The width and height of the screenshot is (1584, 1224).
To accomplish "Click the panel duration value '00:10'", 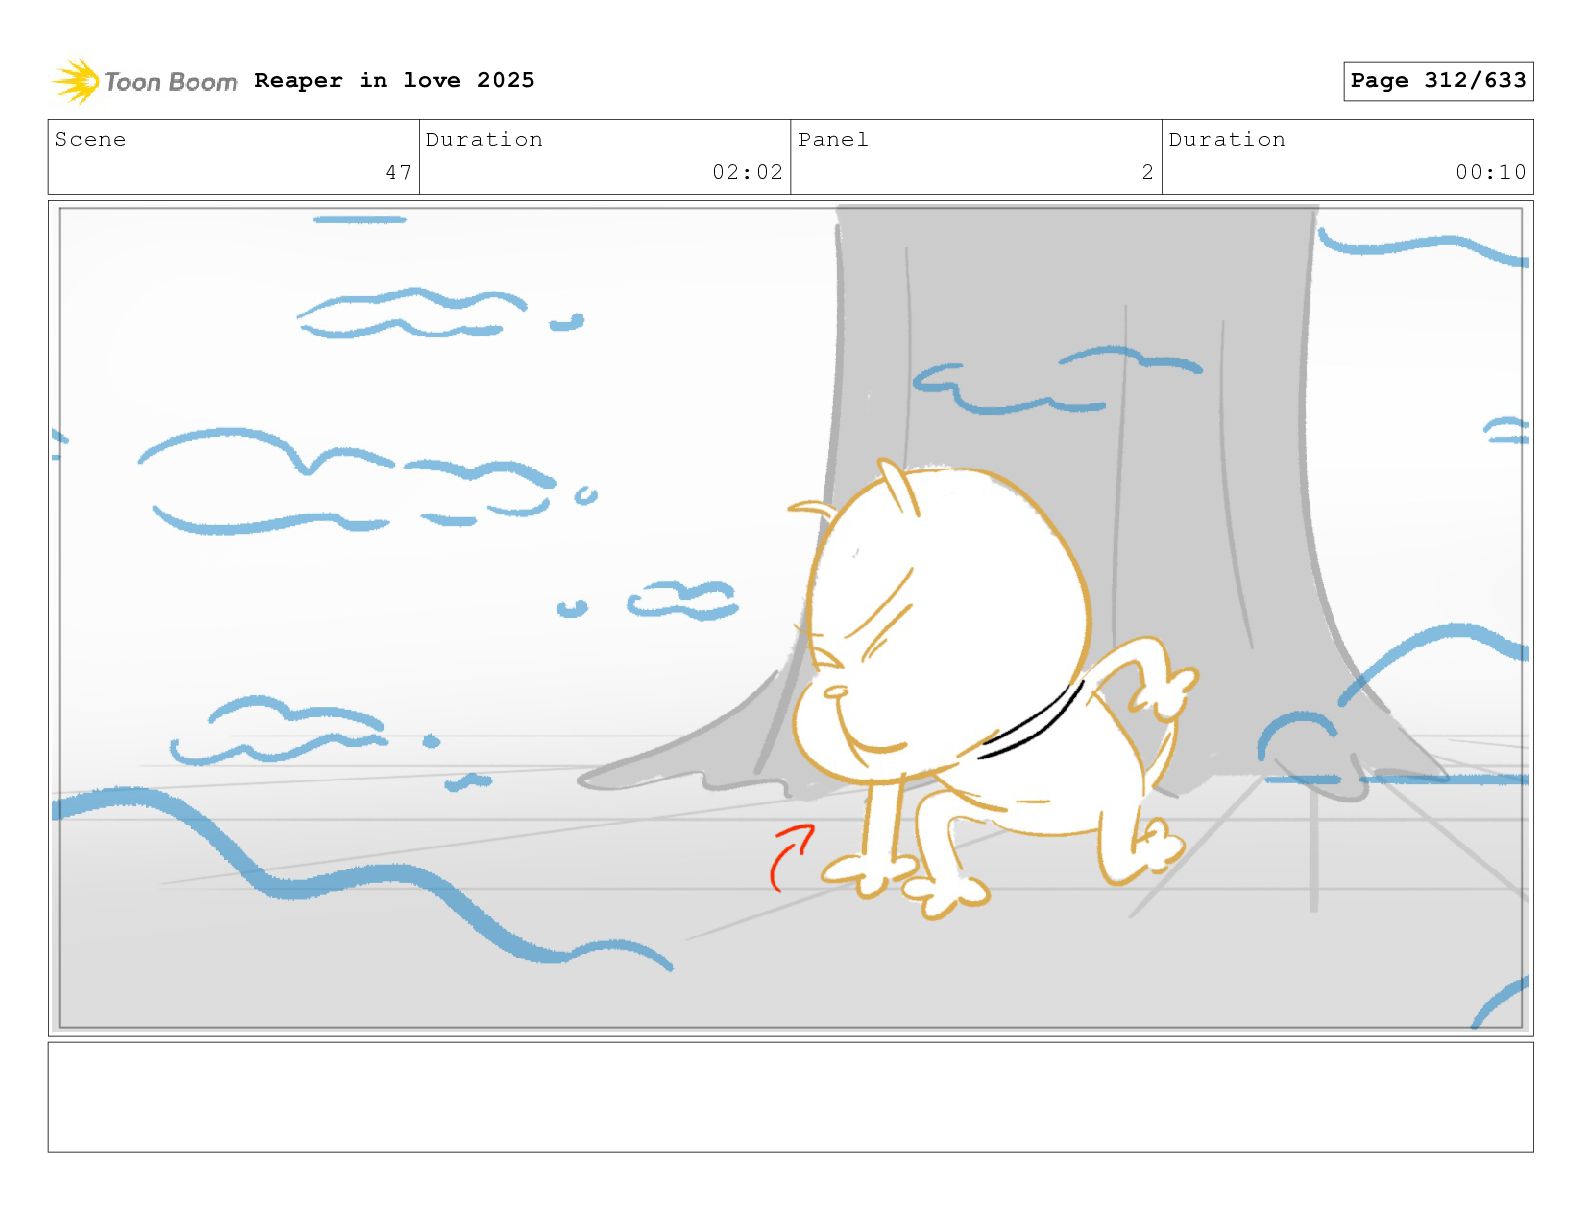I will tap(1491, 172).
